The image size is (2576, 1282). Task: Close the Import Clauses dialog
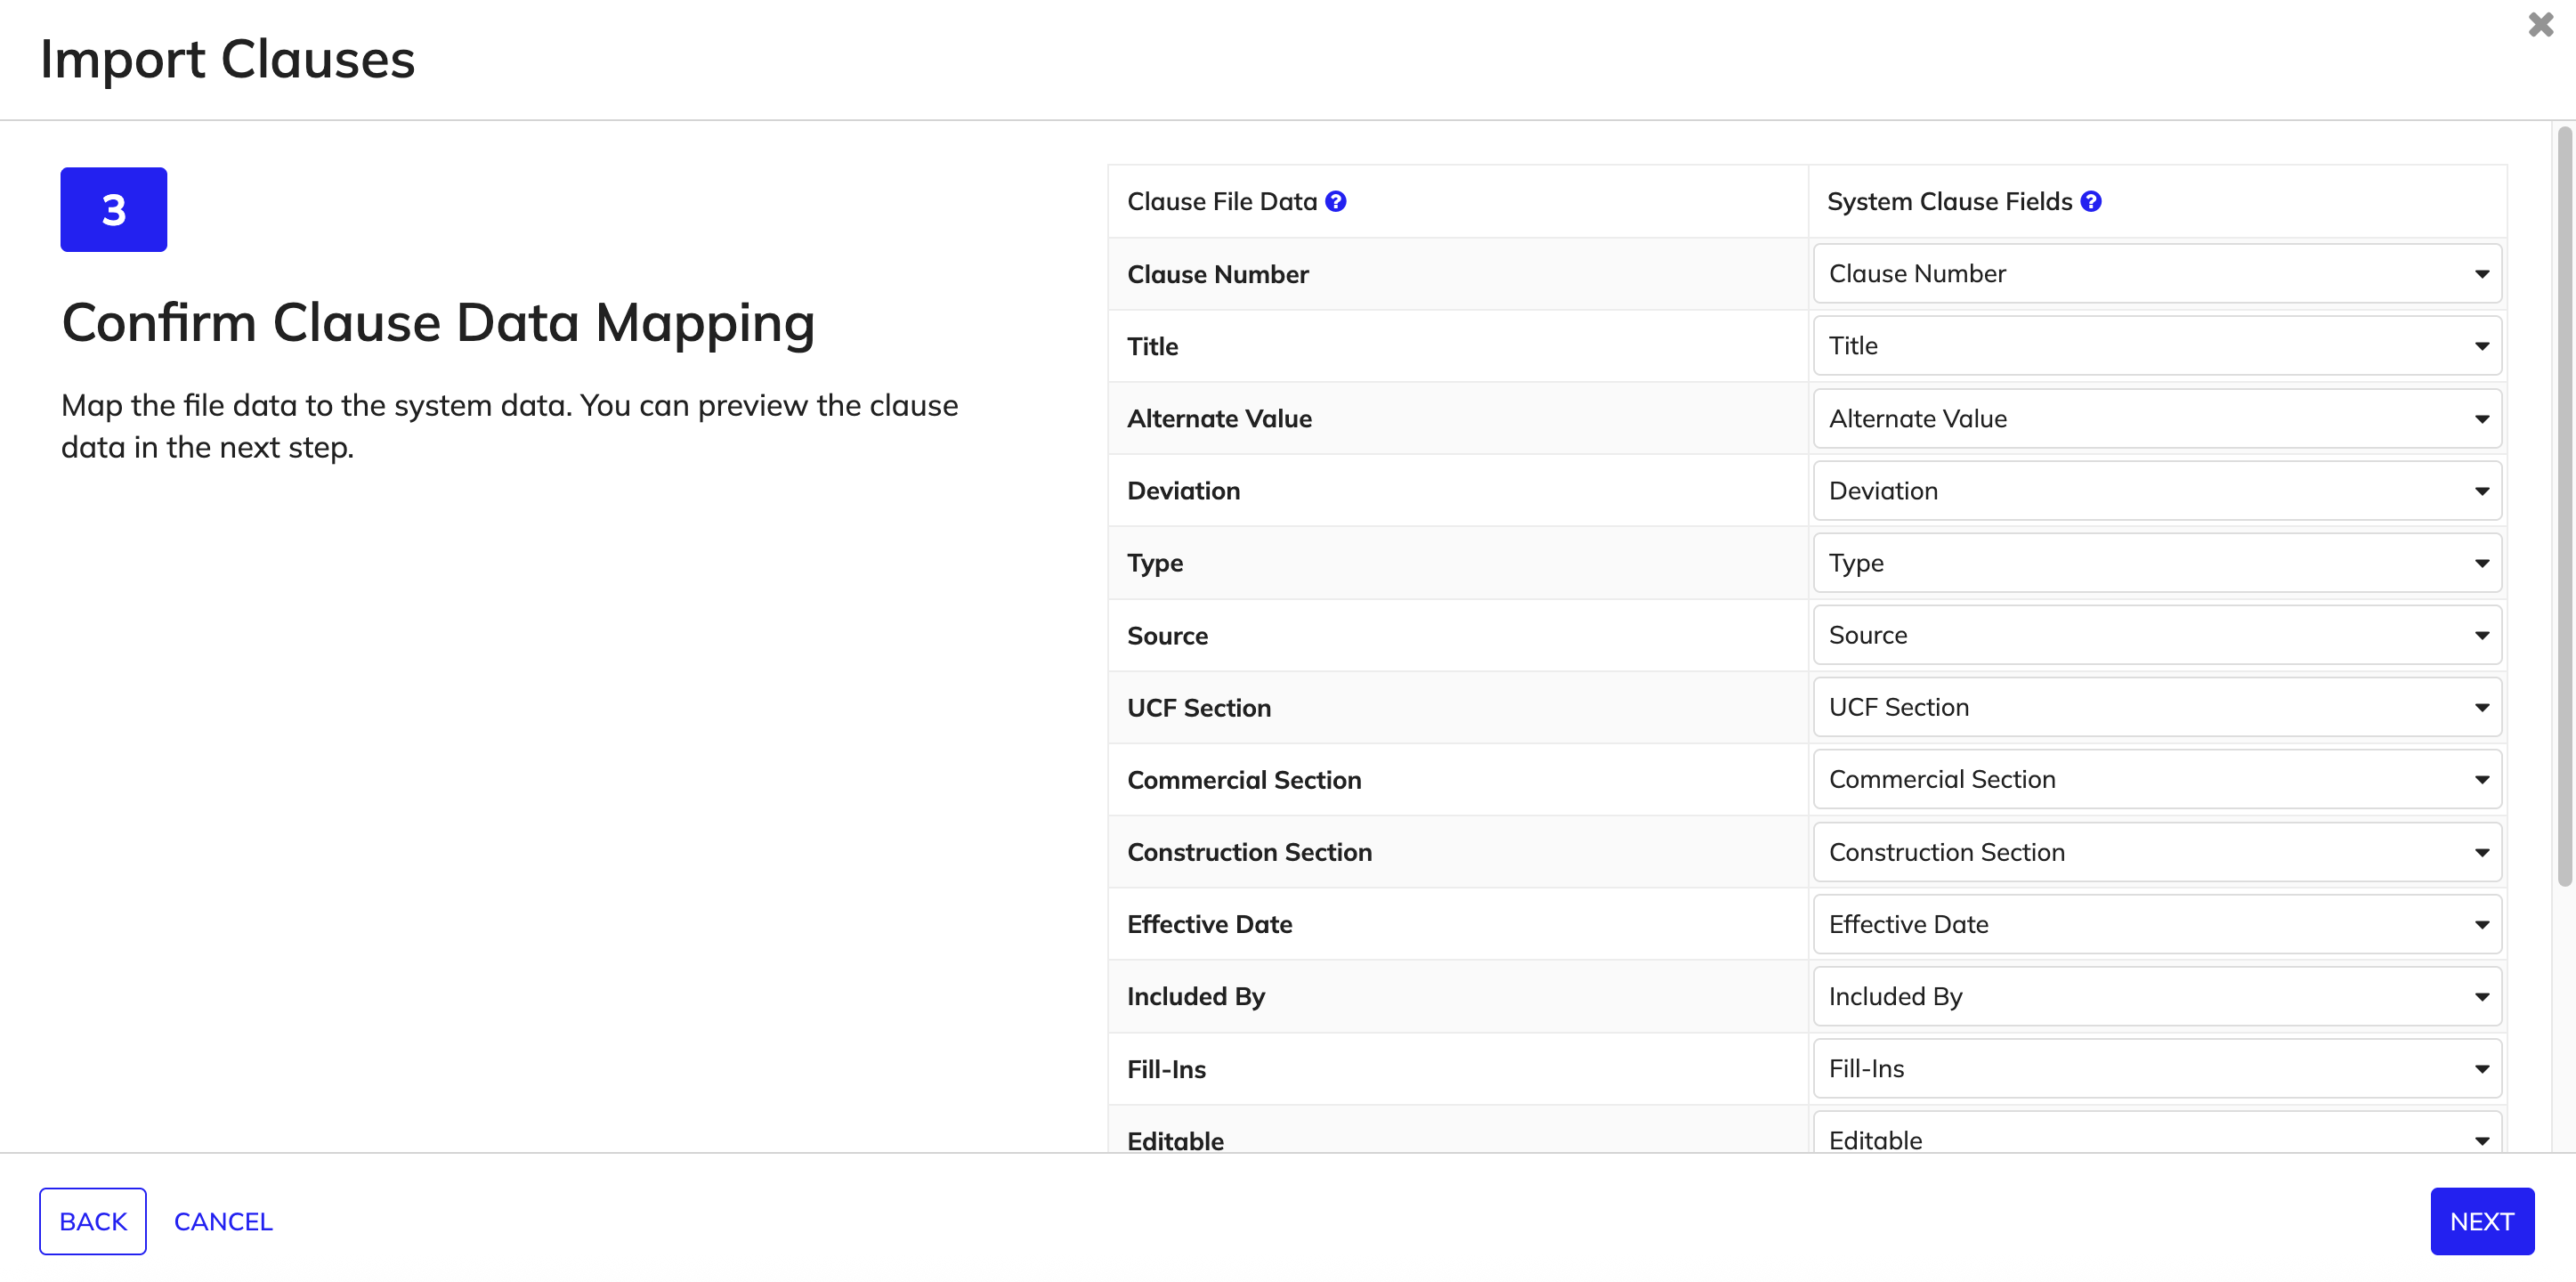pos(2540,24)
